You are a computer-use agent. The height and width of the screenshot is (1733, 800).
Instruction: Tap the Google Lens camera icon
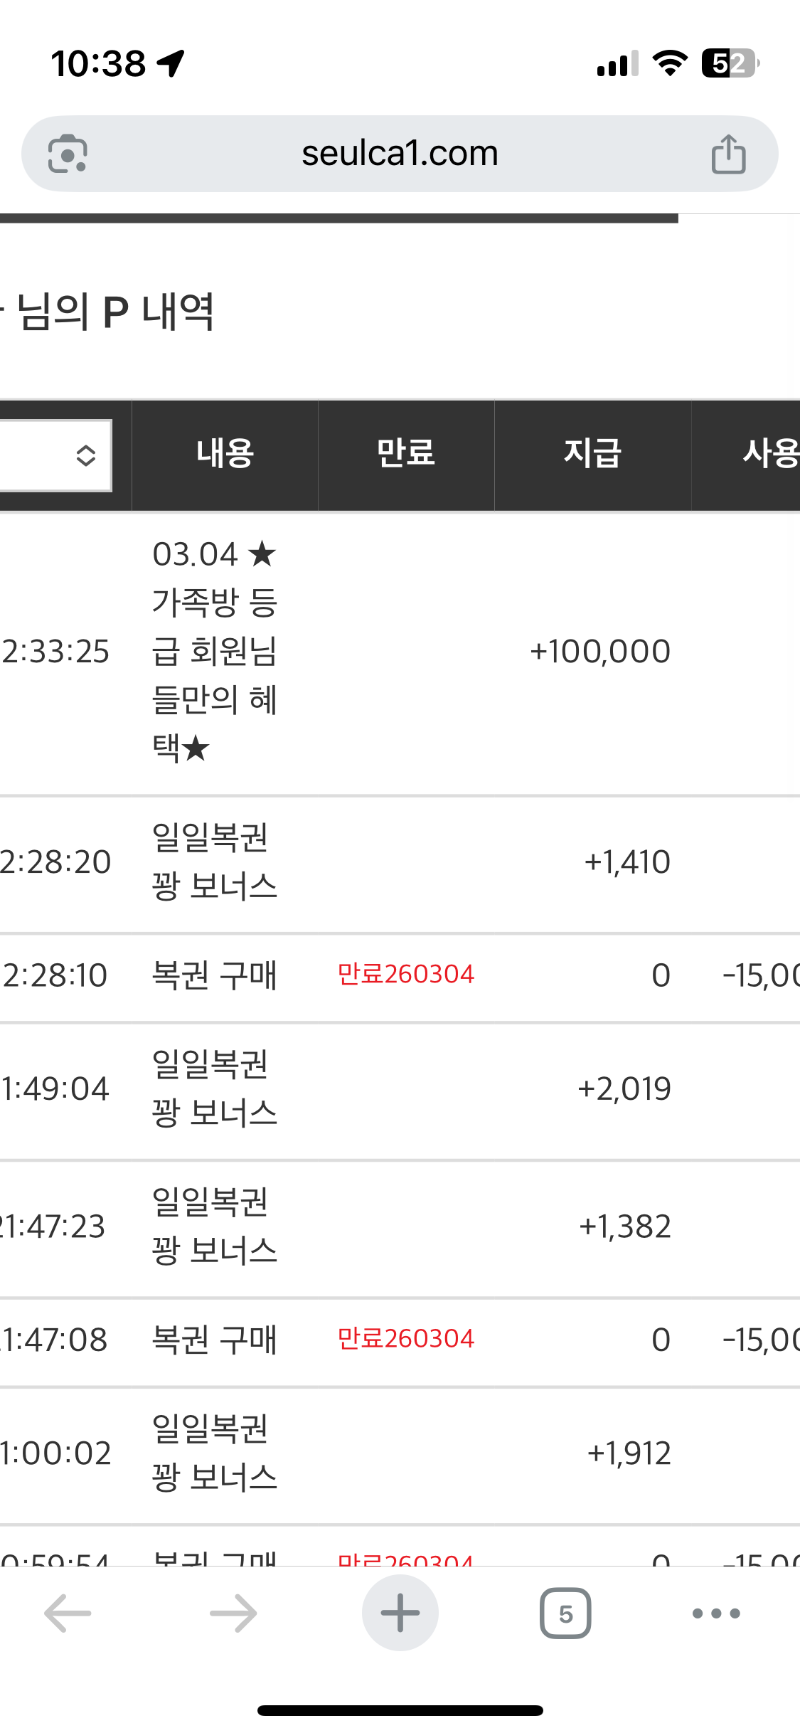[x=68, y=154]
